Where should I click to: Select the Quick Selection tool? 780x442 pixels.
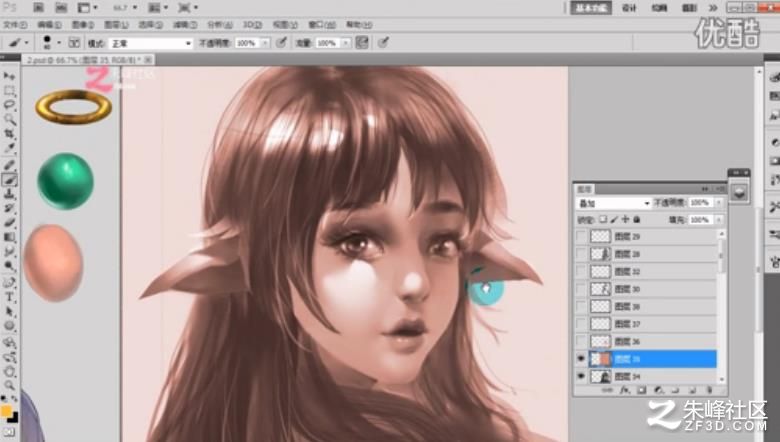[x=9, y=120]
